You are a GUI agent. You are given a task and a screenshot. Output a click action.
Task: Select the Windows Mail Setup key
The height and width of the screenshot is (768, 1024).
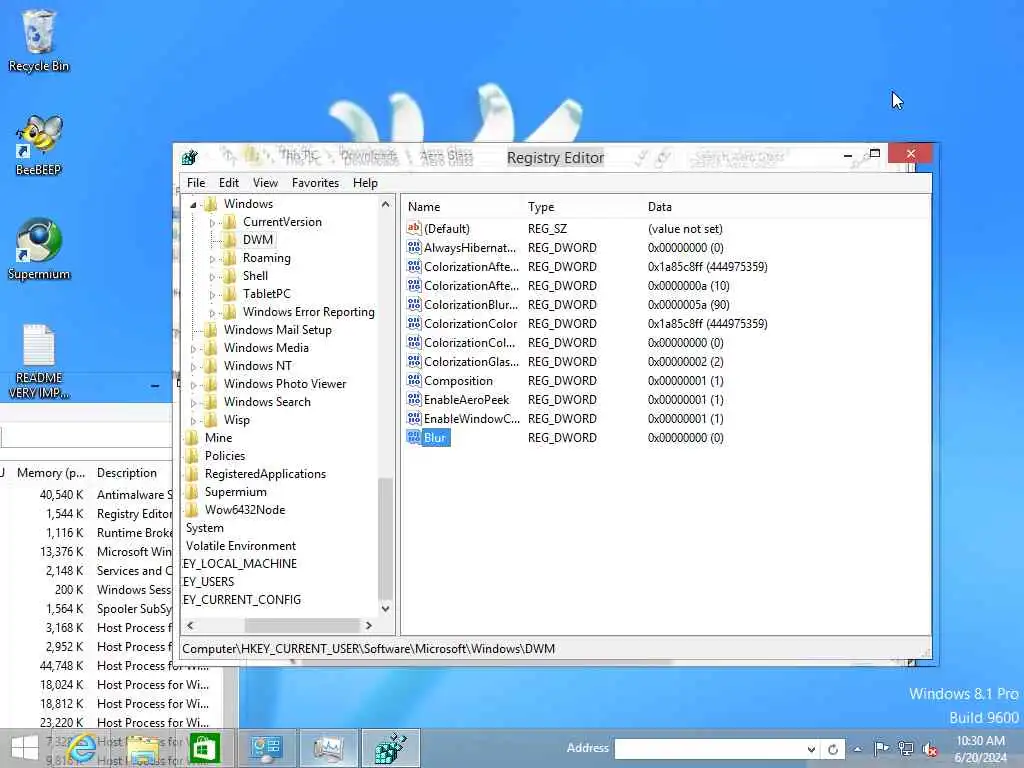tap(278, 330)
